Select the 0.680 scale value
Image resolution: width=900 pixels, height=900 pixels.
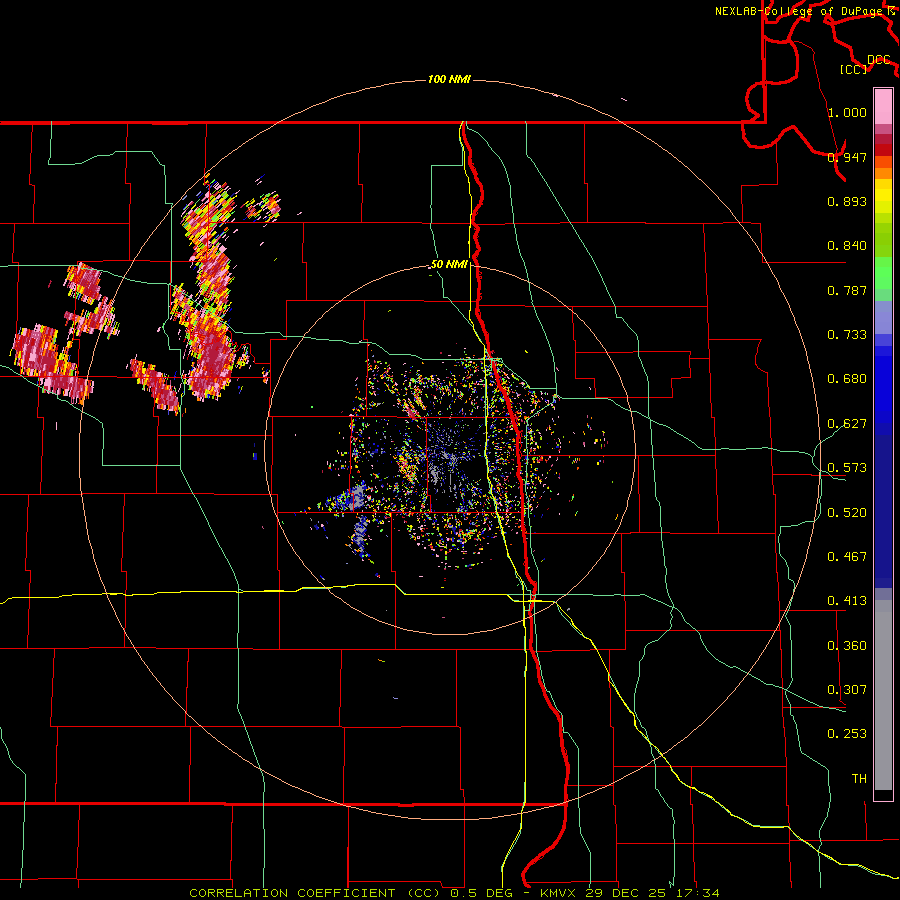point(847,379)
